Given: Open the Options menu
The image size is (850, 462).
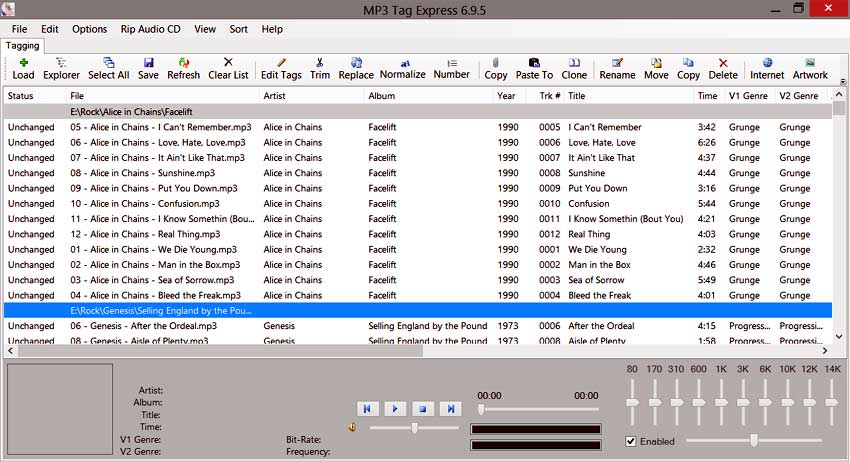Looking at the screenshot, I should click(x=89, y=29).
